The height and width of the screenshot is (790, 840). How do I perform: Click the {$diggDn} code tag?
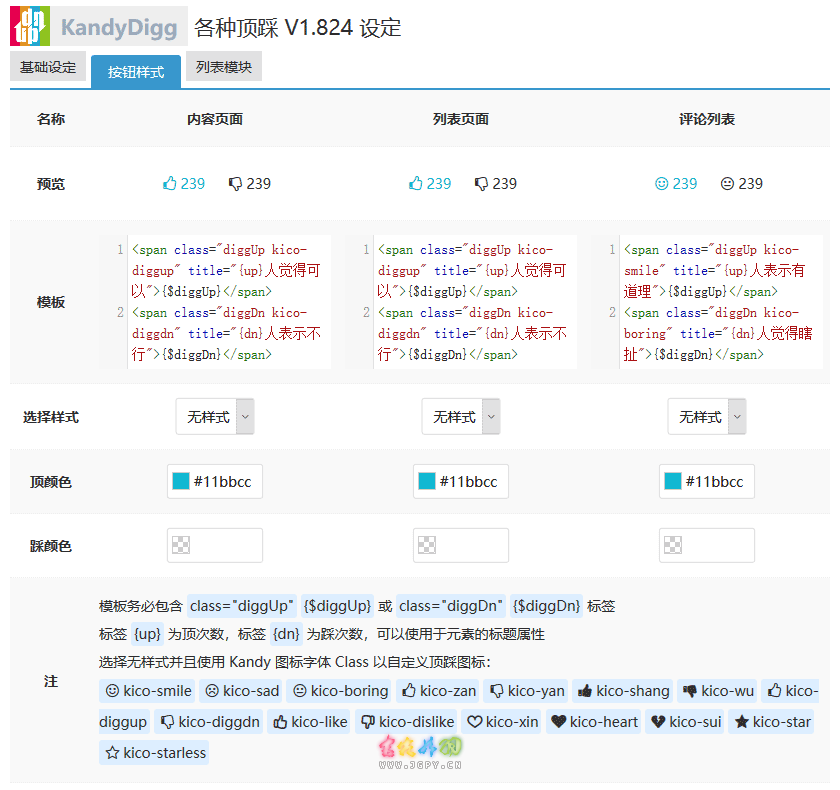(546, 606)
